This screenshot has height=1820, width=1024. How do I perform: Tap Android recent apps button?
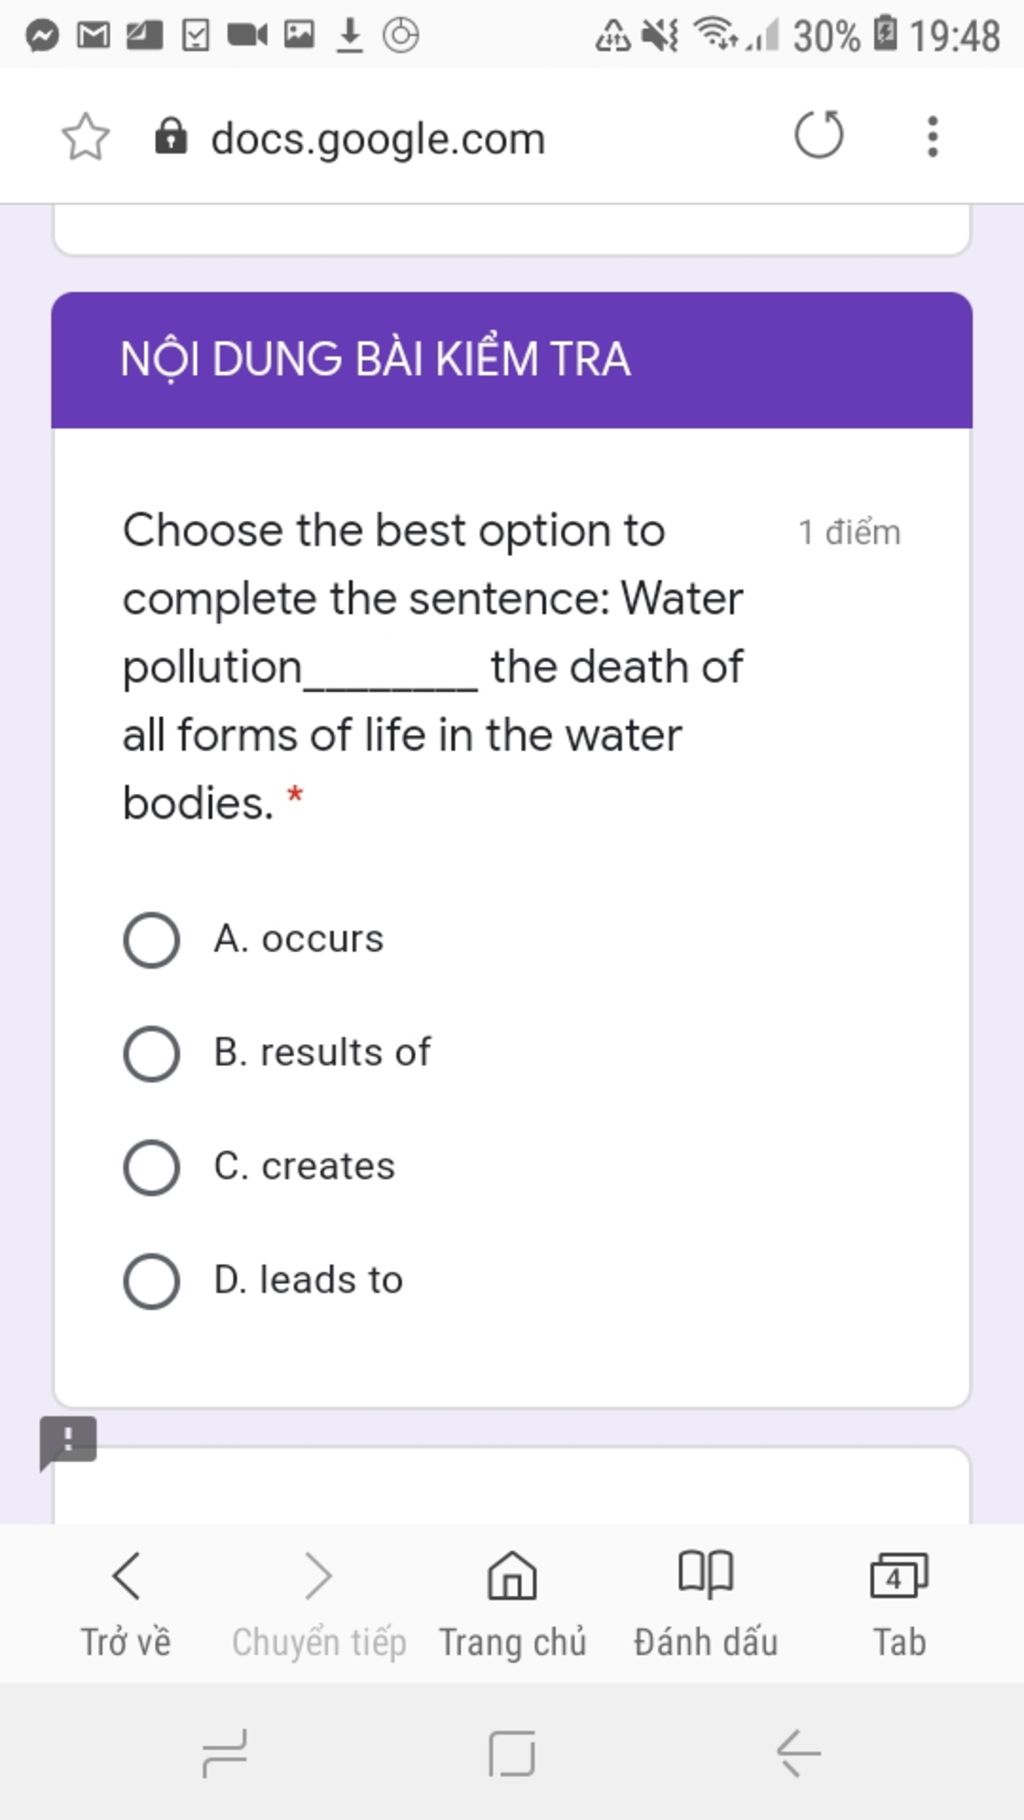pos(224,1753)
